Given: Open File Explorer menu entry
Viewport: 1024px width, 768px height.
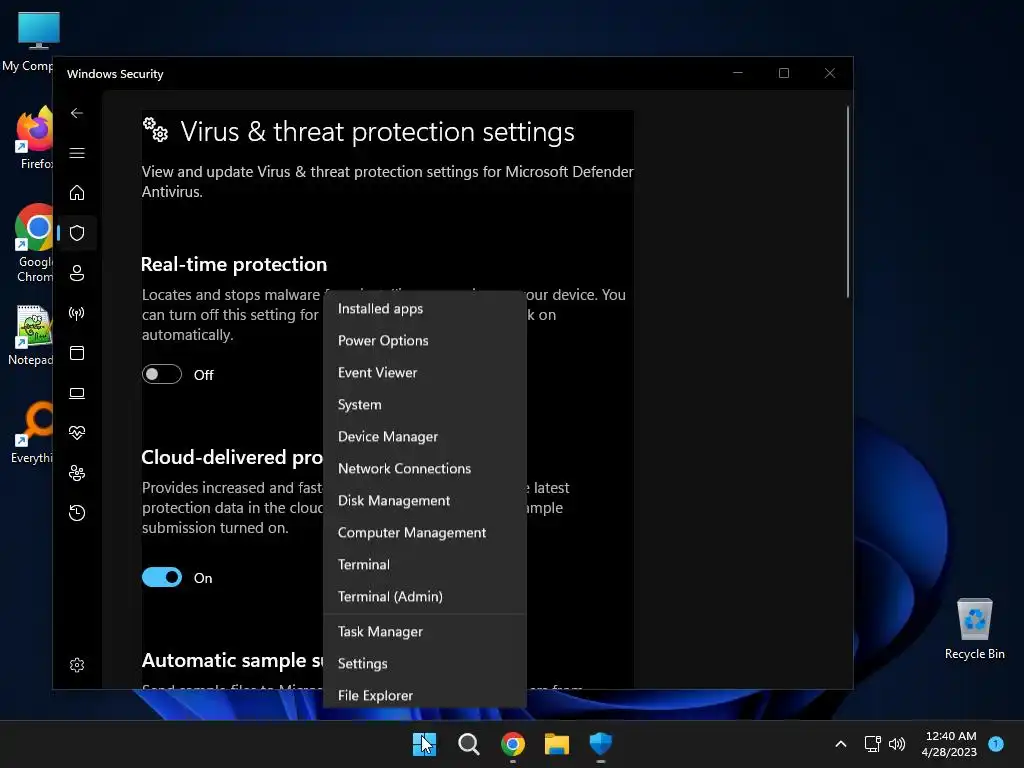Looking at the screenshot, I should 424,696.
